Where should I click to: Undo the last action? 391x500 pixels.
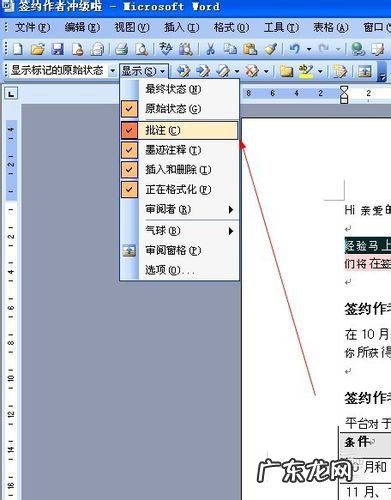coord(295,49)
